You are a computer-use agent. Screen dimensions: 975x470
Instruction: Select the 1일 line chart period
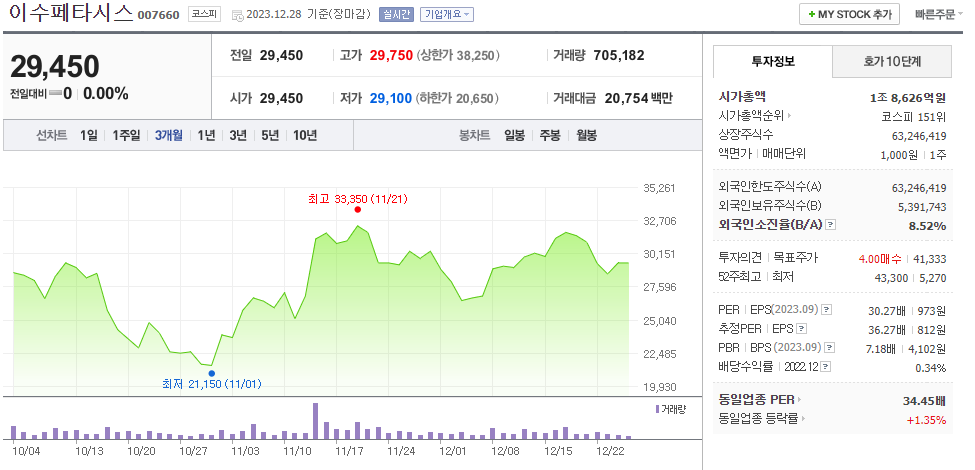tap(88, 136)
